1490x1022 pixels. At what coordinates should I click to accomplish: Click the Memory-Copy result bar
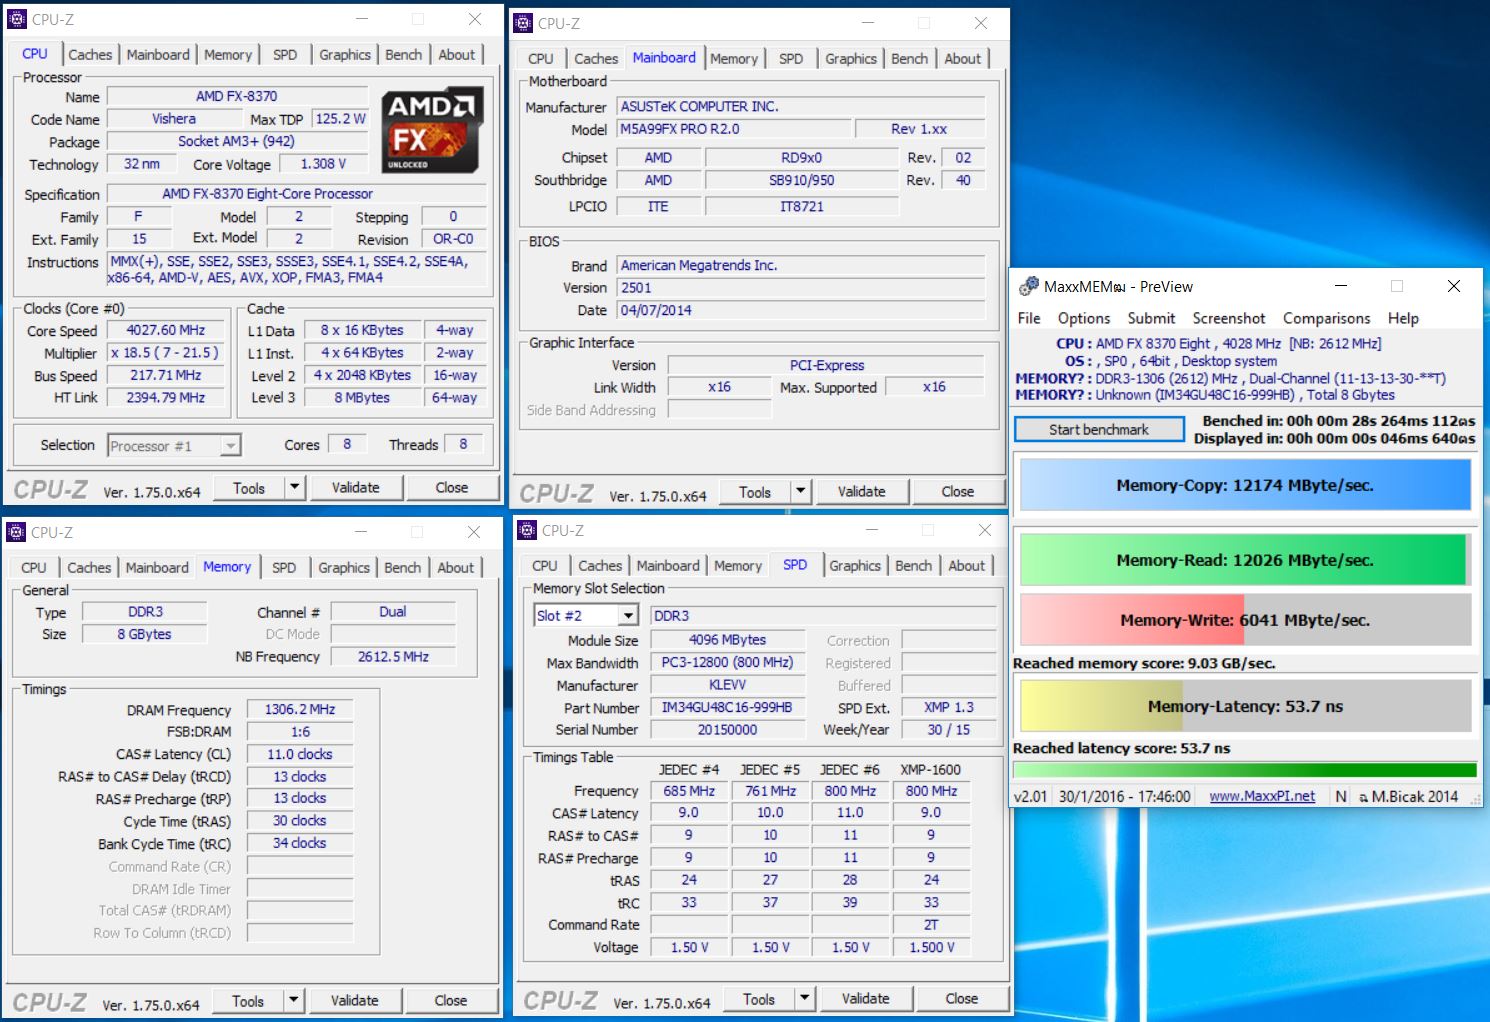tap(1244, 486)
